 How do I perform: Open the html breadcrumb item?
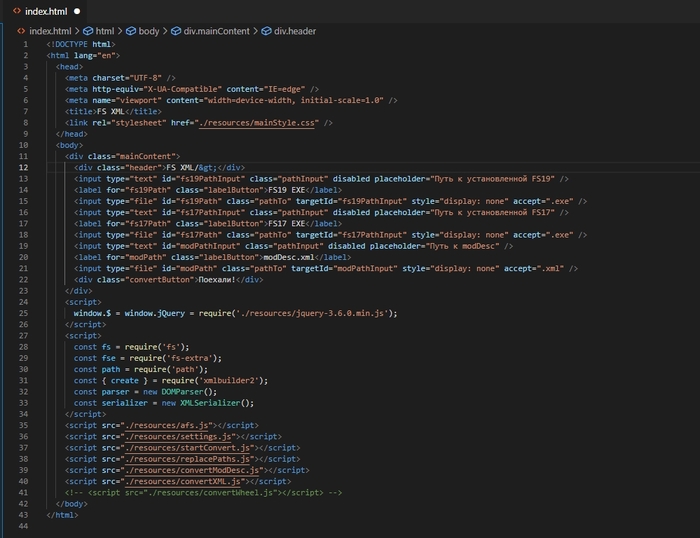pyautogui.click(x=105, y=31)
